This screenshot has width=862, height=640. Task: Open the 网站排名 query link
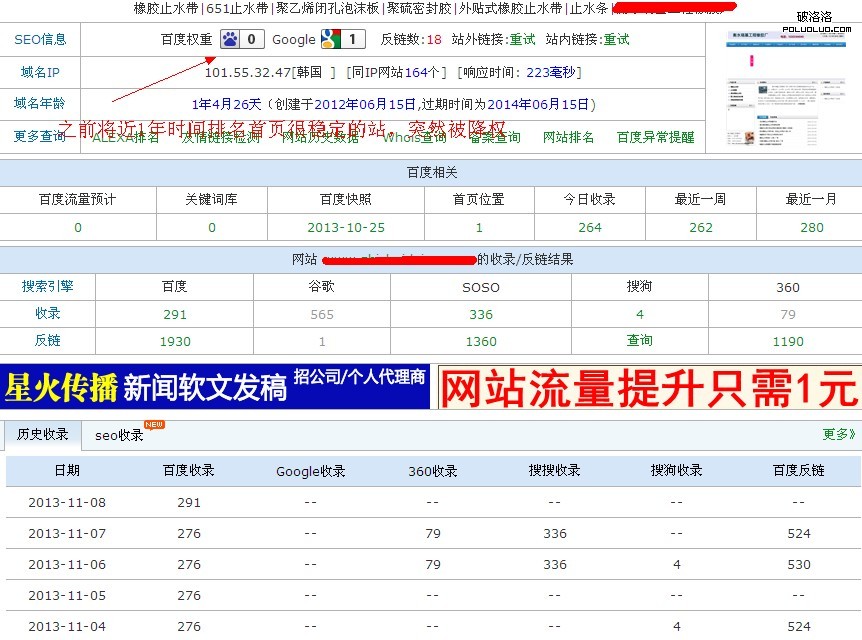[568, 137]
